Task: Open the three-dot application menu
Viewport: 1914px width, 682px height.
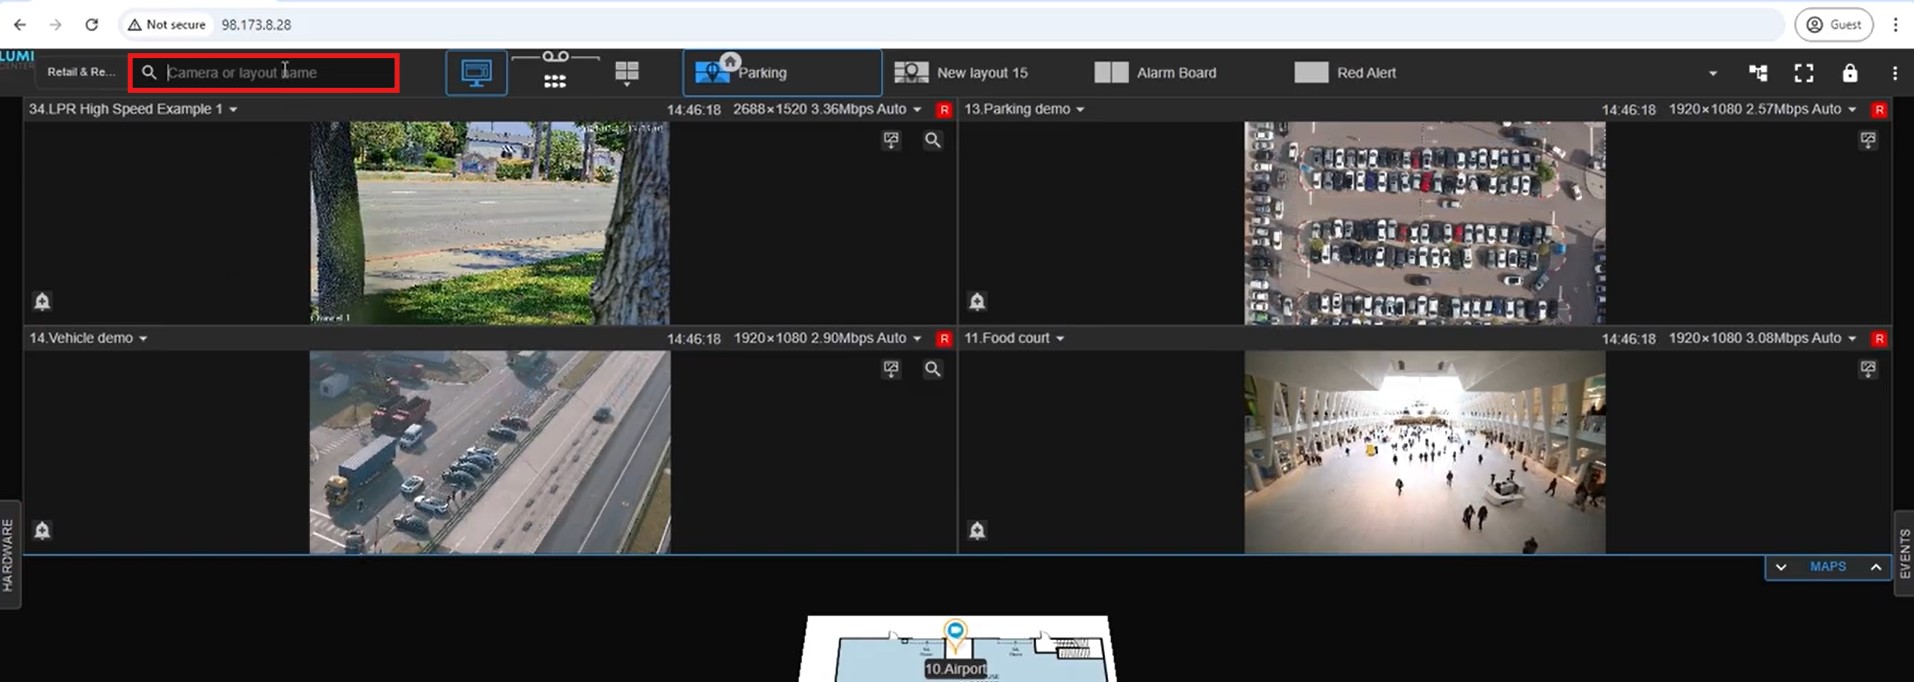Action: point(1894,73)
